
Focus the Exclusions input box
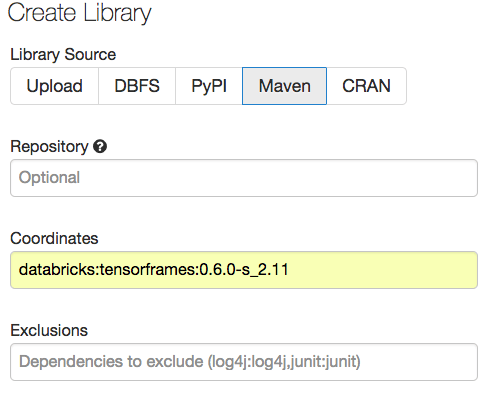[244, 362]
